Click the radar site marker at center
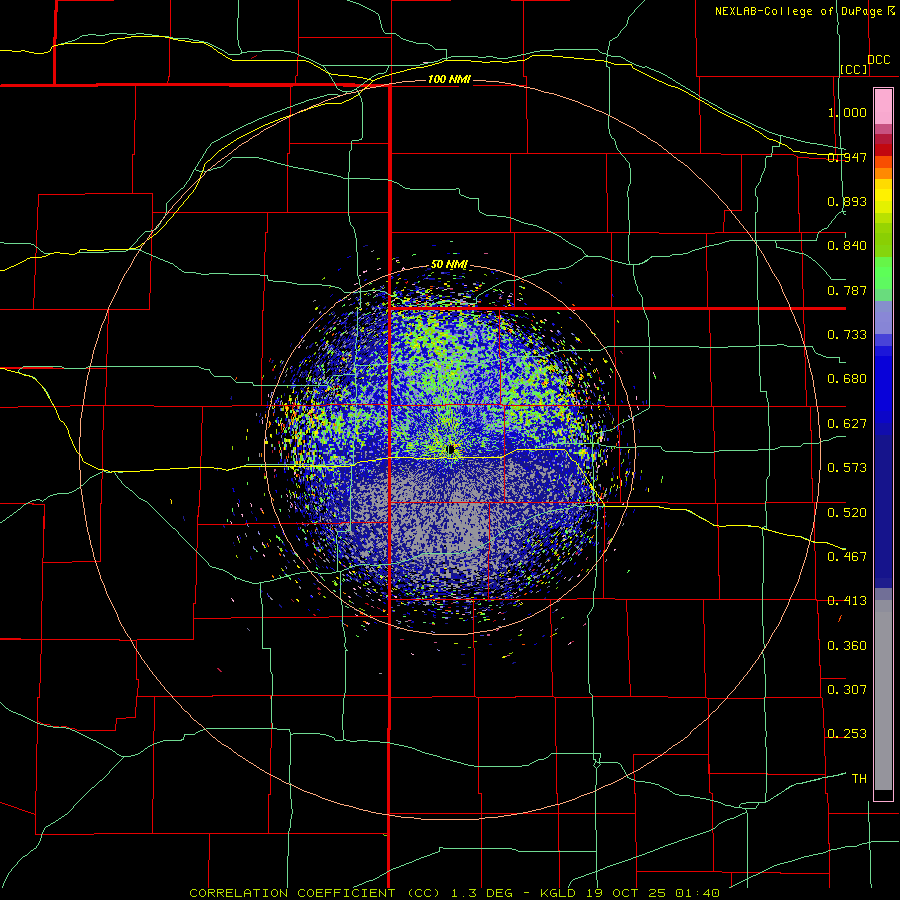Image resolution: width=900 pixels, height=900 pixels. pos(450,449)
